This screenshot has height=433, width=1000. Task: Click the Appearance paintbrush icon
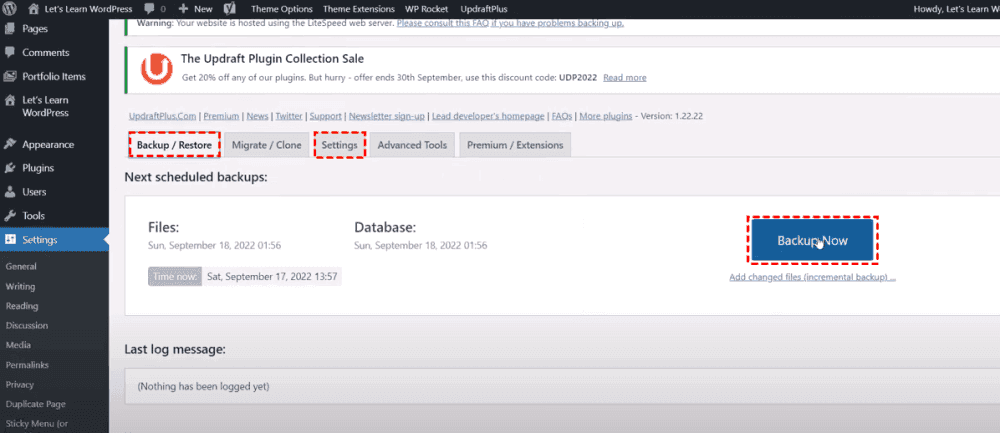[x=10, y=144]
